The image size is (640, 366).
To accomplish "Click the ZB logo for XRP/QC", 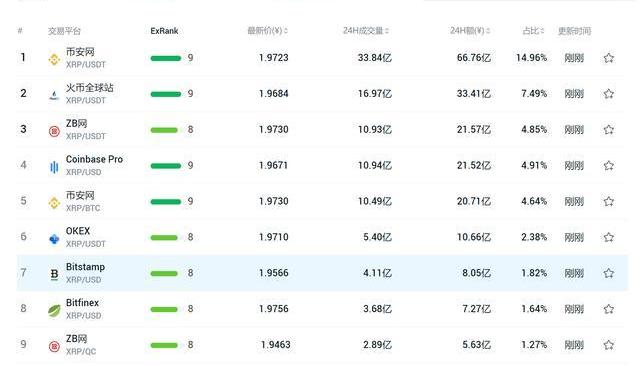I will tap(54, 346).
